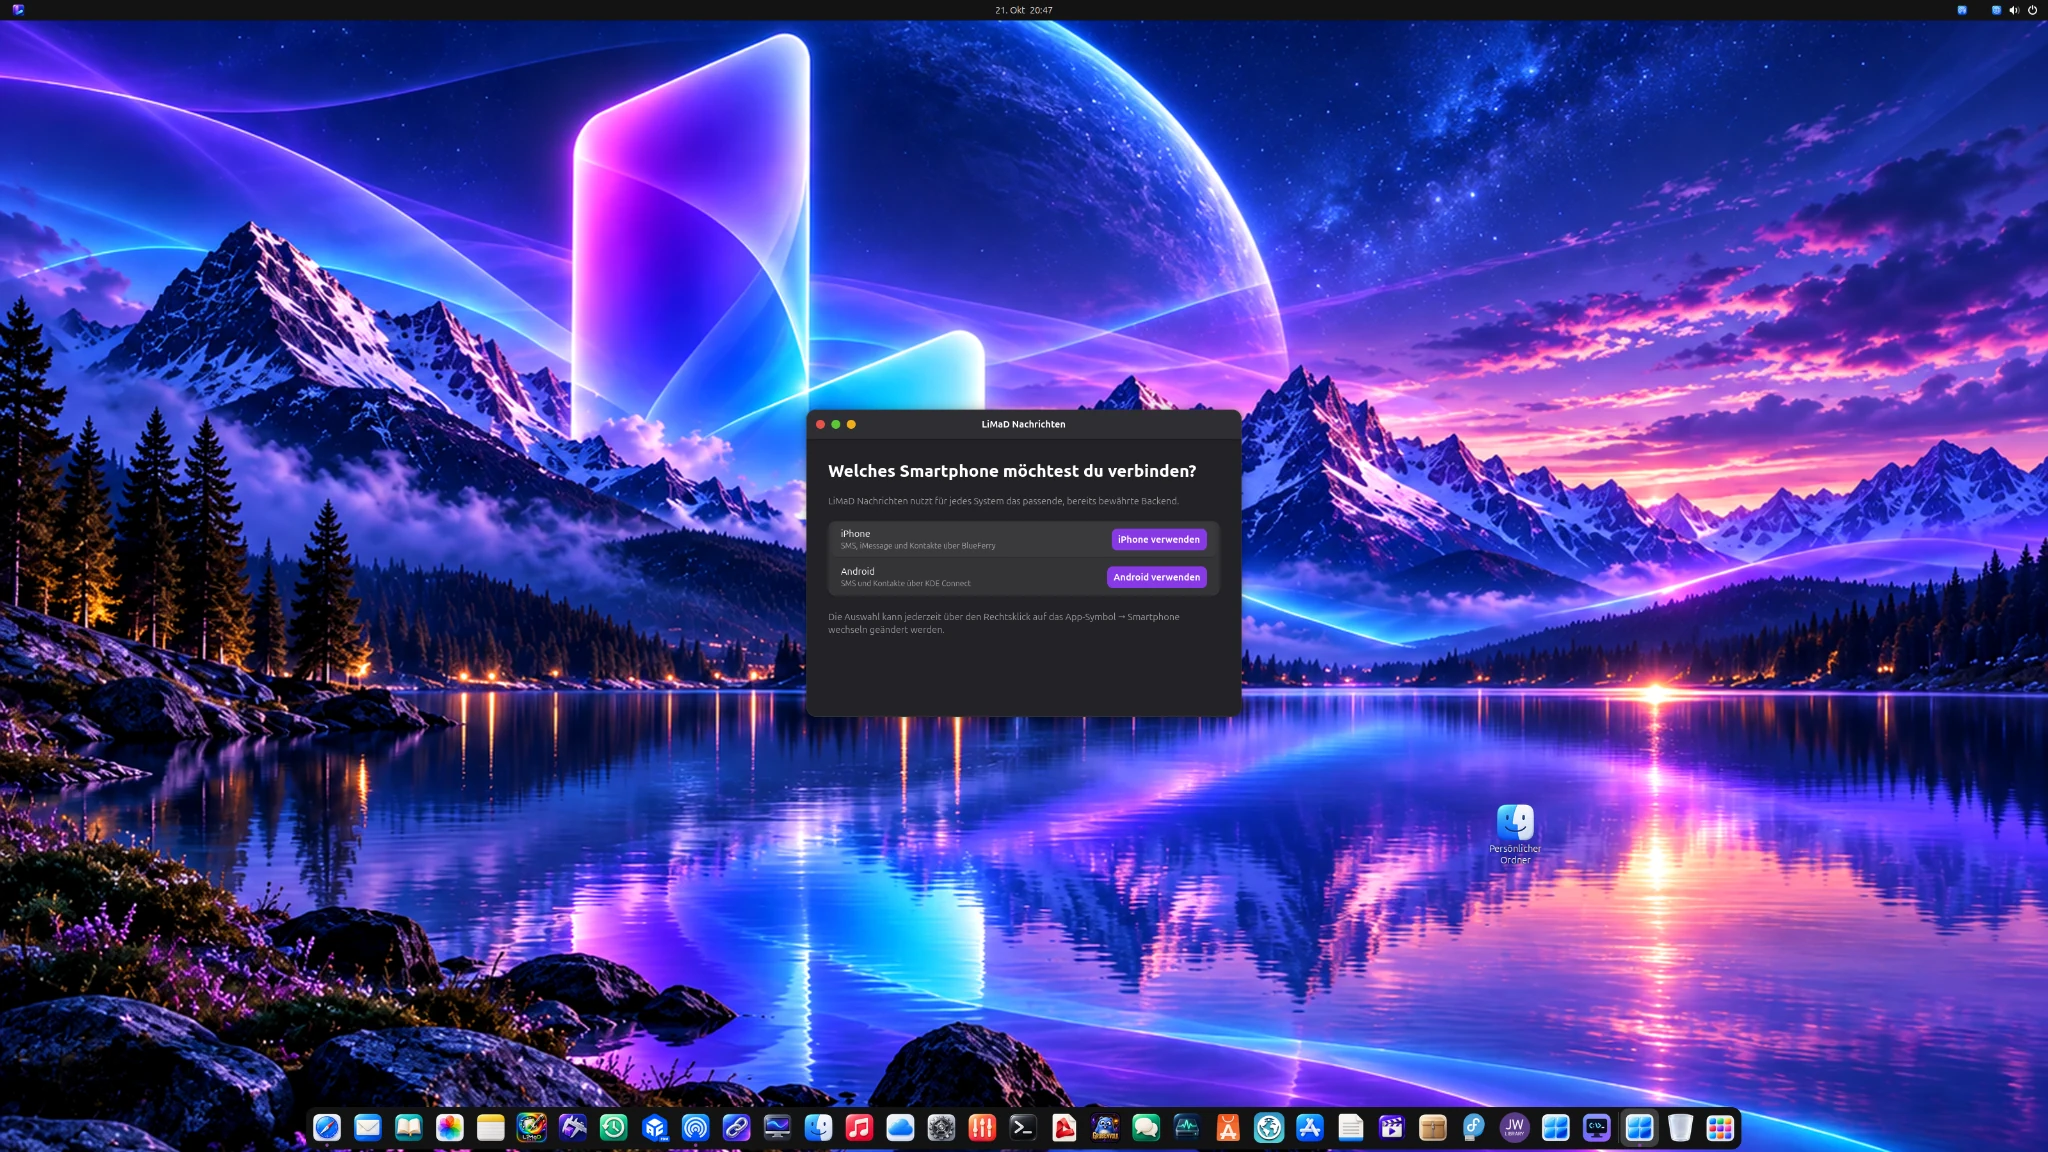Open the system settings gear icon
Screen dimensions: 2048x1152
(x=941, y=1128)
